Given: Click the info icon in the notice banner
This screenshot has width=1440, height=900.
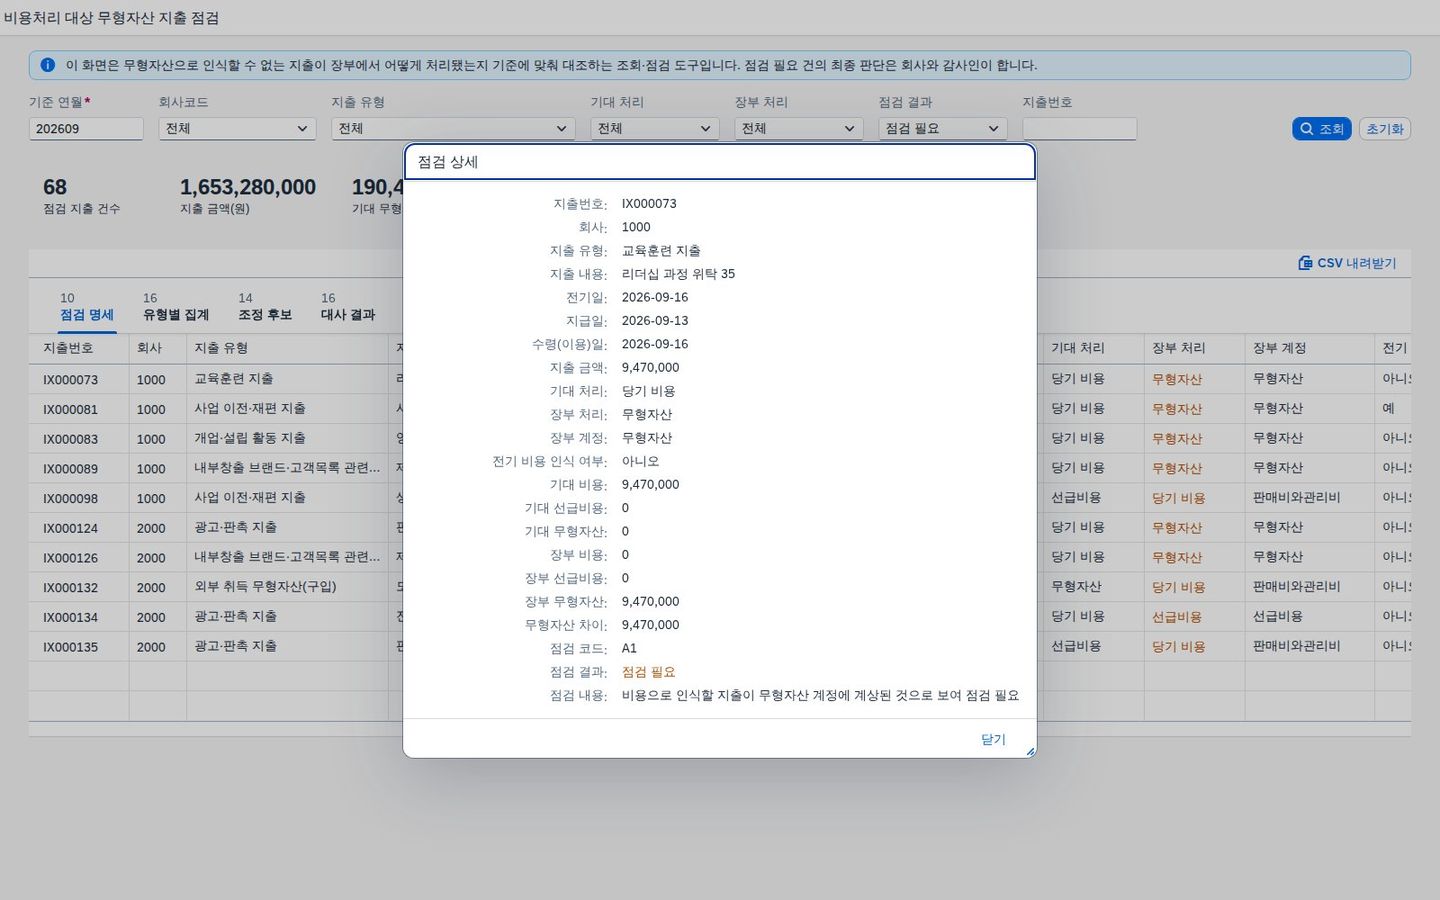Looking at the screenshot, I should (47, 65).
